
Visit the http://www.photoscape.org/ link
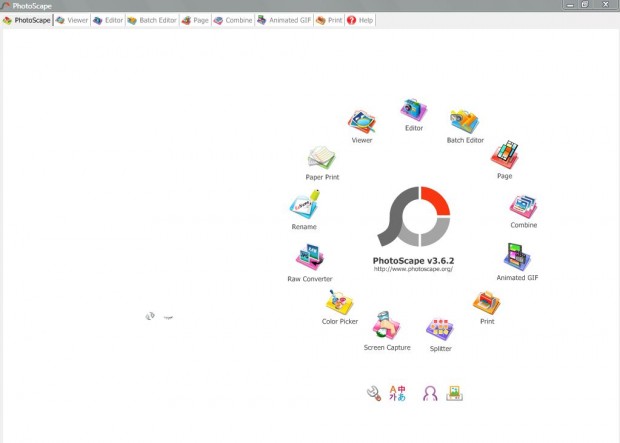tap(413, 269)
